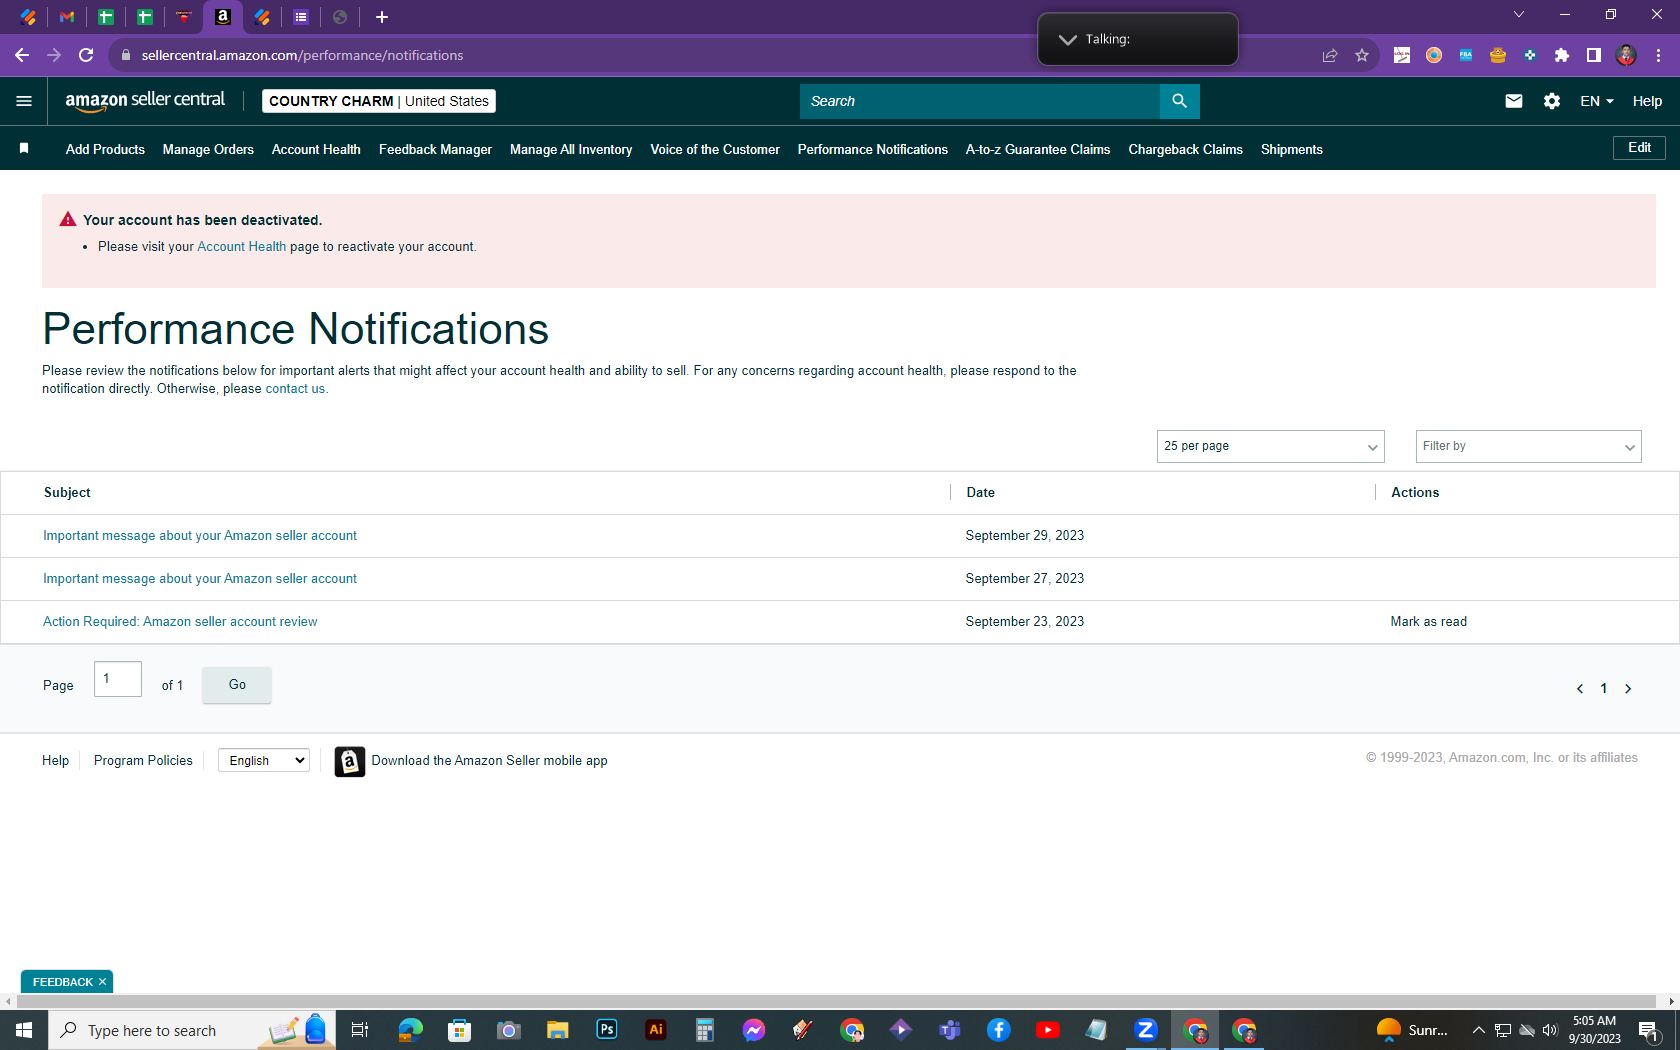Screen dimensions: 1680x1050
Task: Open the Seller Central hamburger menu
Action: [24, 101]
